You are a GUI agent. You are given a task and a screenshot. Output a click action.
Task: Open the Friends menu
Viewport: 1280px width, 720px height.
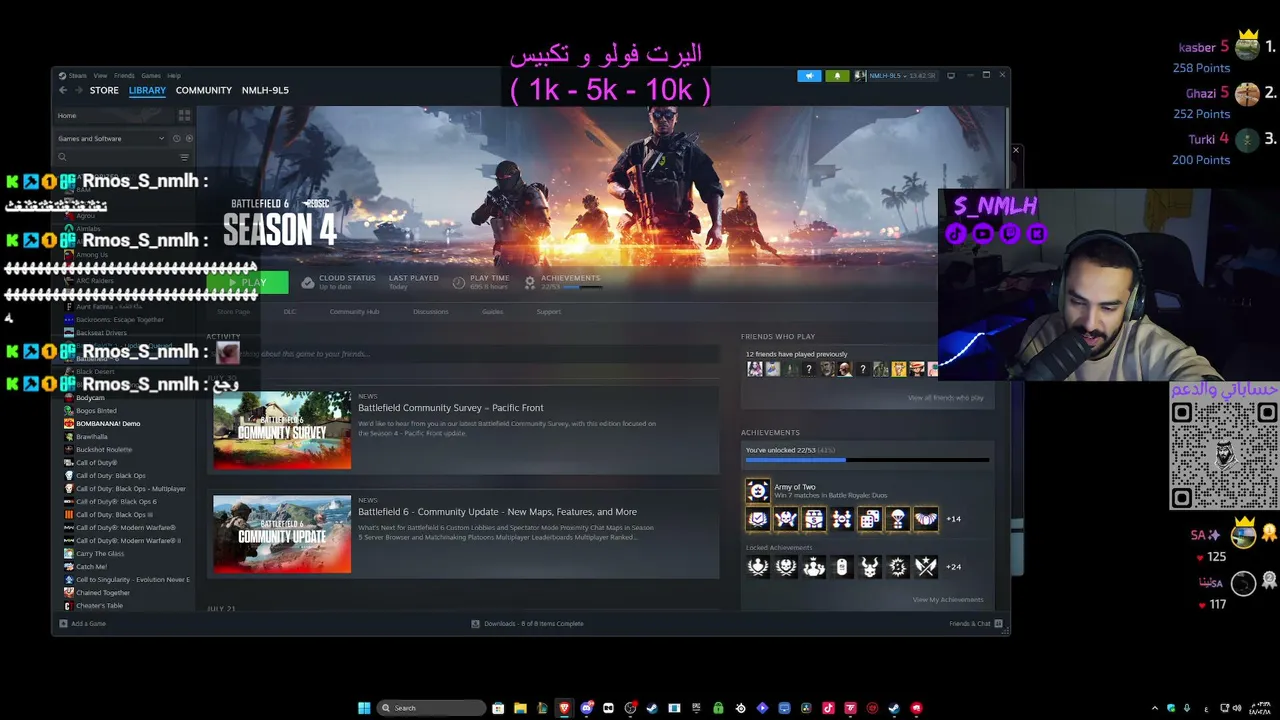124,76
